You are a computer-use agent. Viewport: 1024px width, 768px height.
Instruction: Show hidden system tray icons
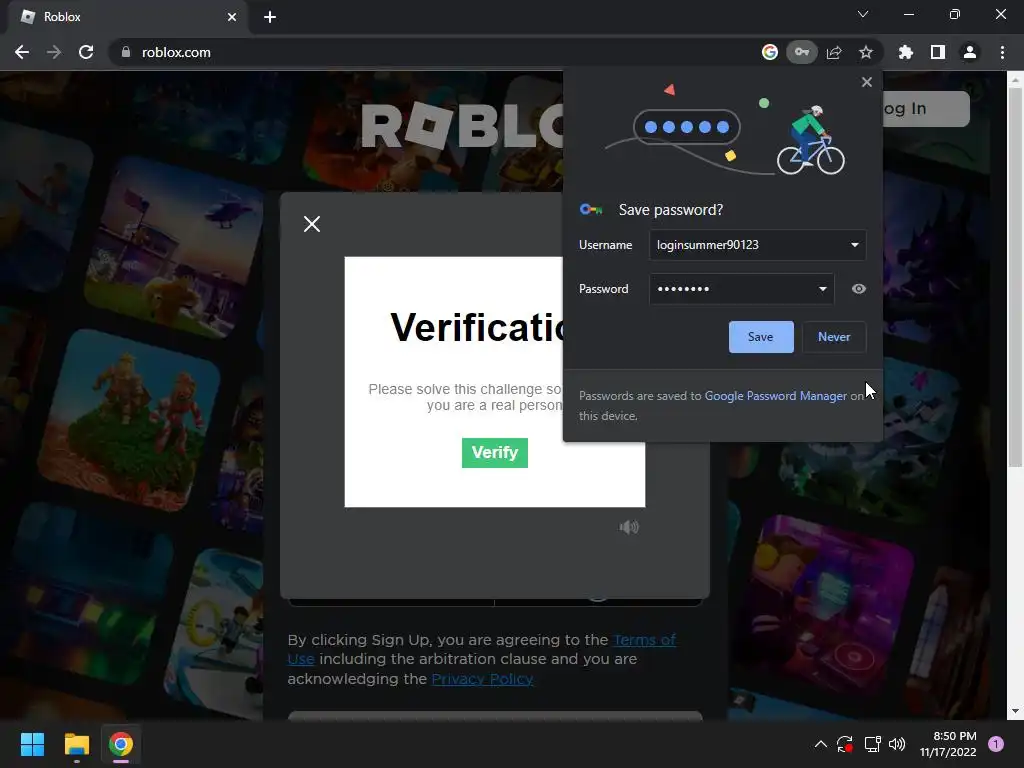pyautogui.click(x=820, y=744)
